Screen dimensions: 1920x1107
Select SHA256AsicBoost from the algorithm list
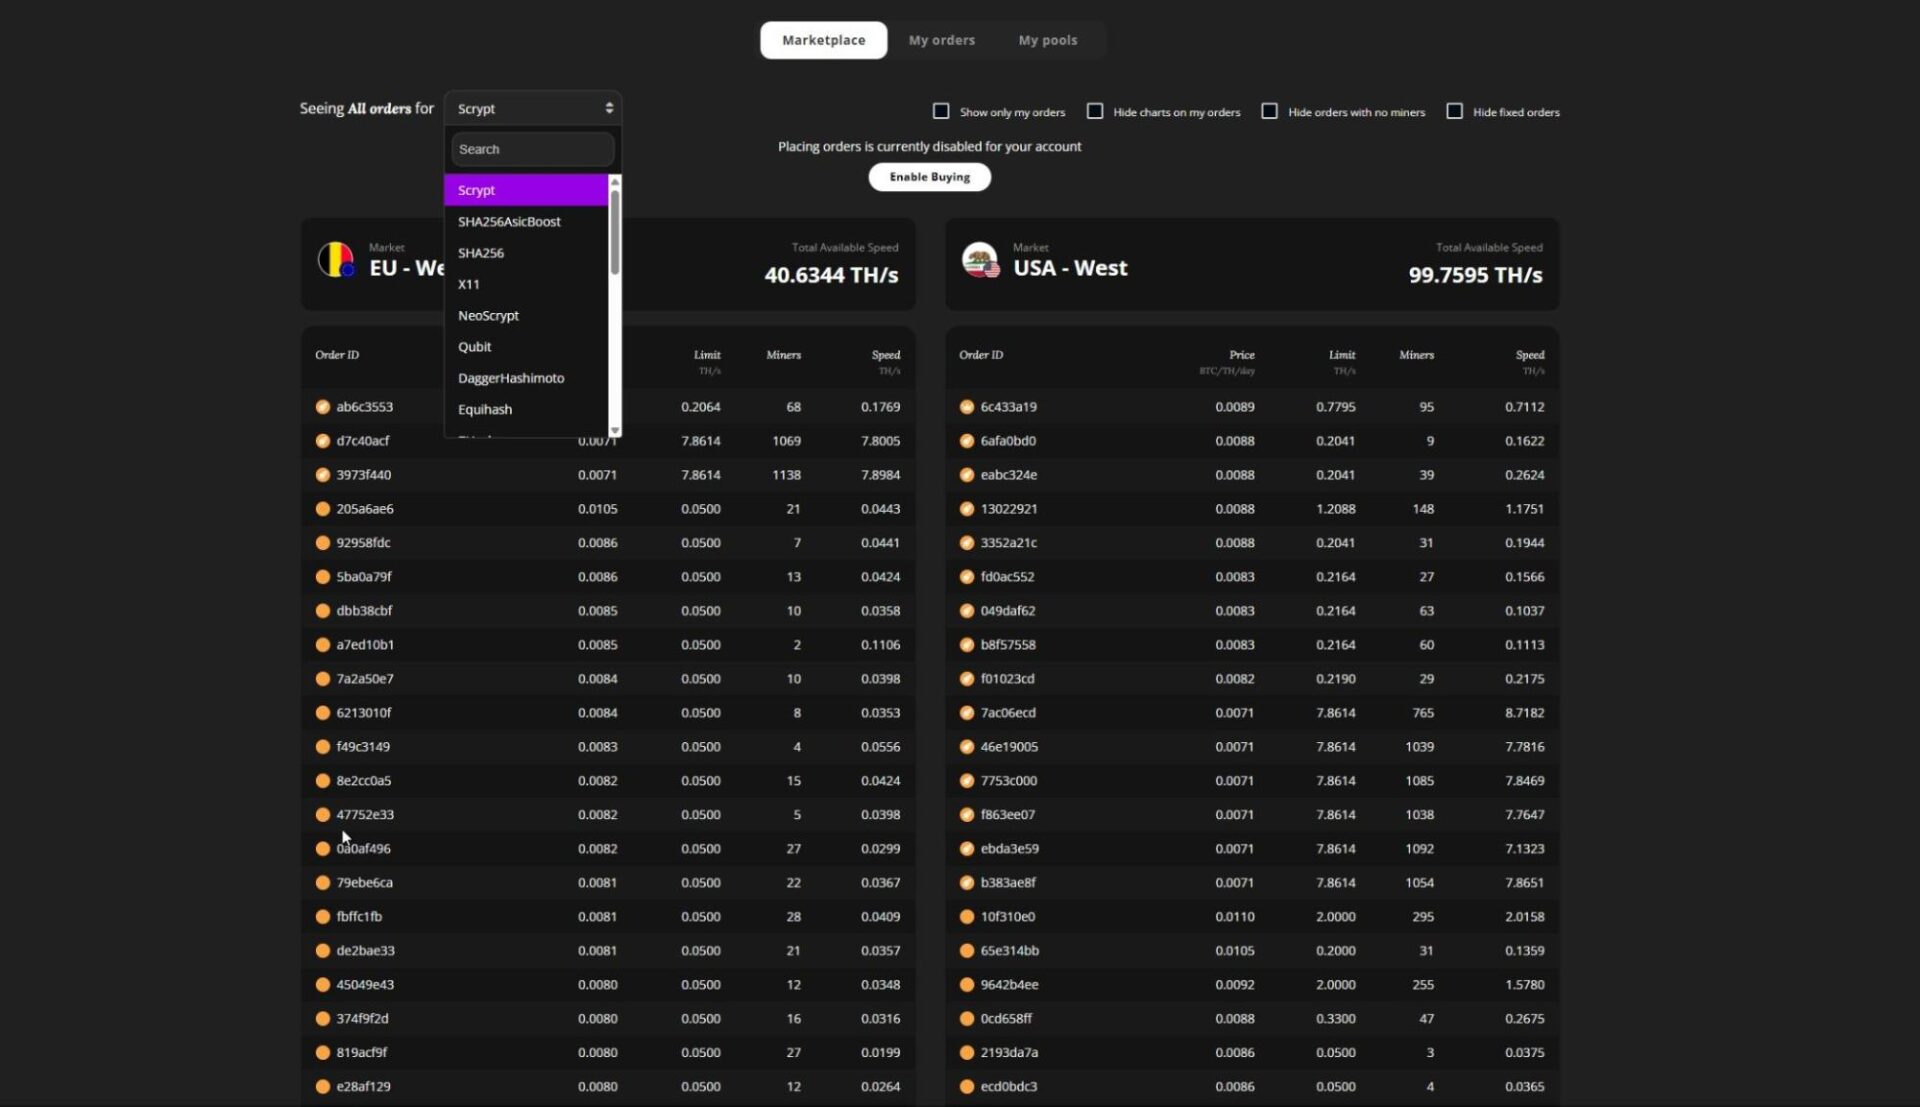509,222
